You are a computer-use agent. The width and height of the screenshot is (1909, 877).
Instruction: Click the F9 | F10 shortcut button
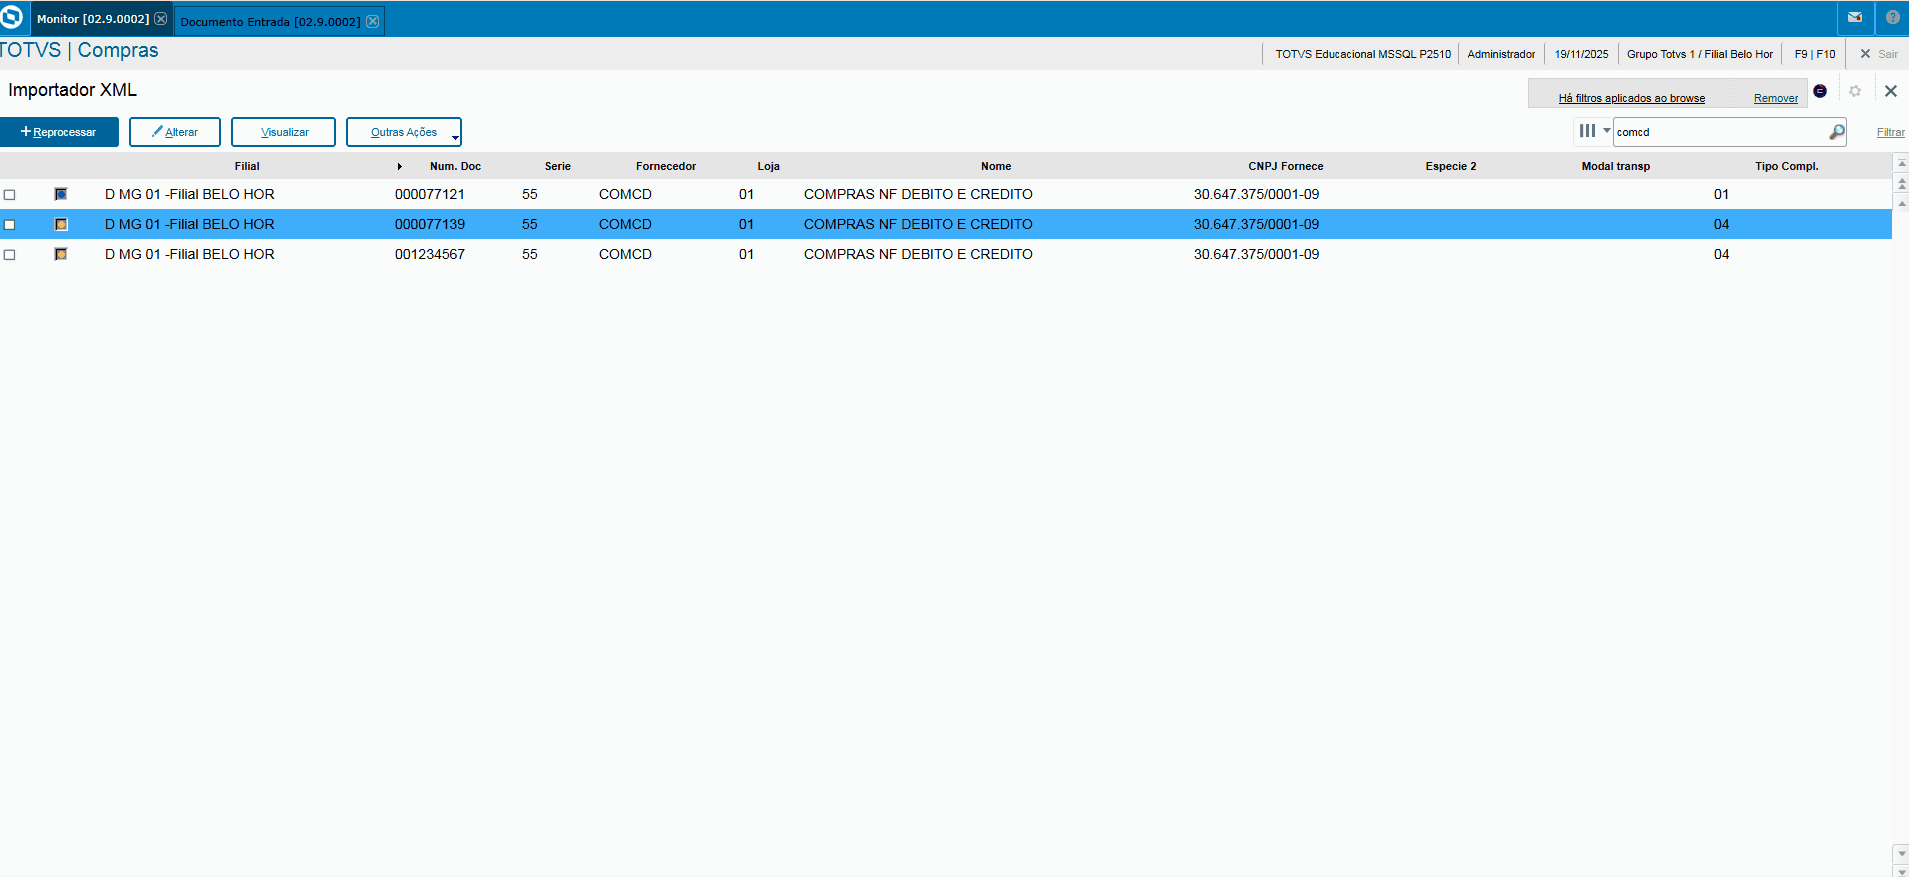[x=1815, y=54]
